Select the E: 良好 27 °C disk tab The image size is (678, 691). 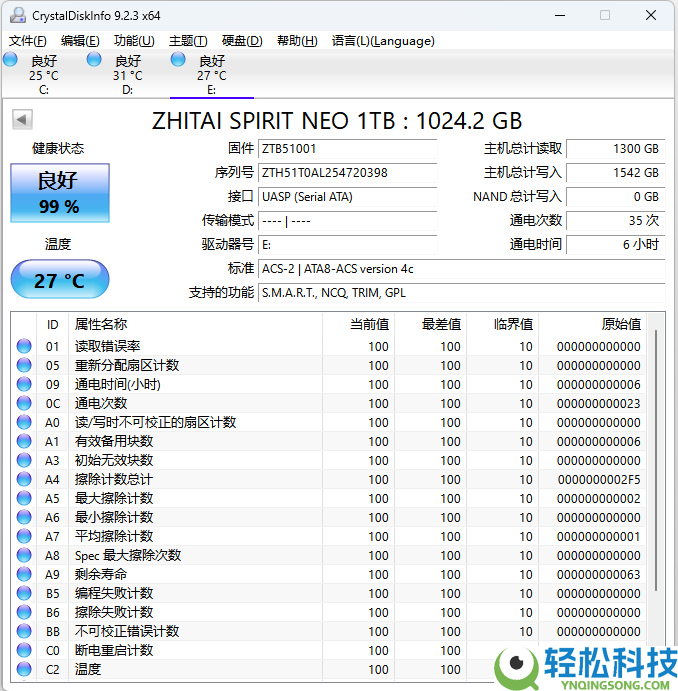pos(212,74)
